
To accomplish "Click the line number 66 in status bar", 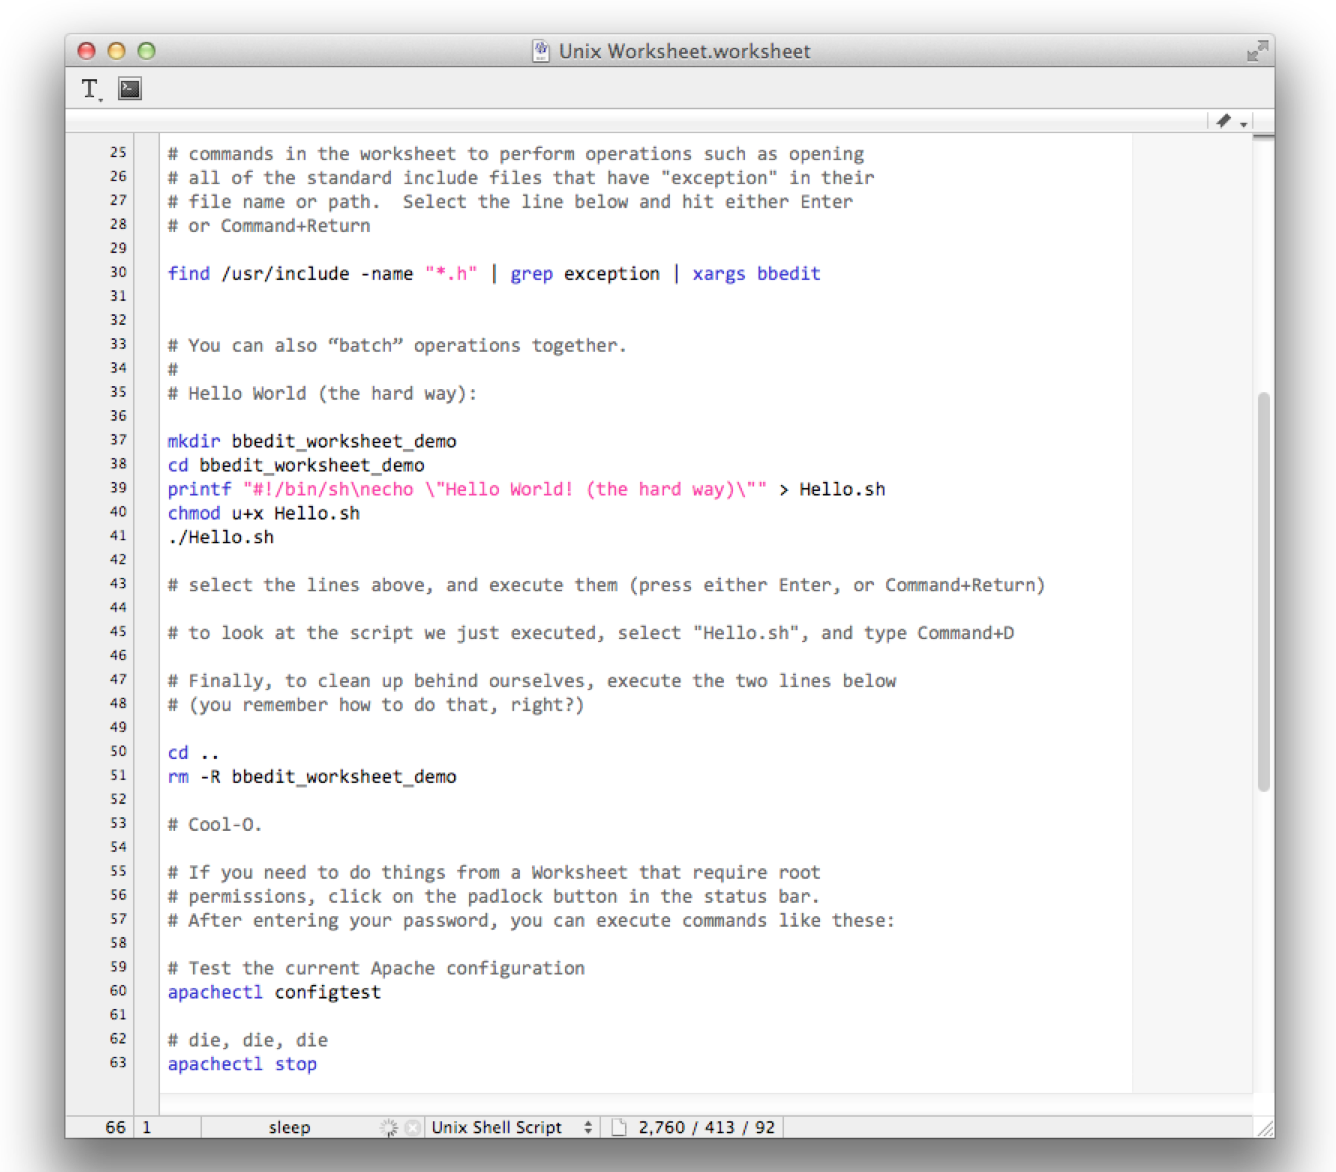I will [x=115, y=1128].
